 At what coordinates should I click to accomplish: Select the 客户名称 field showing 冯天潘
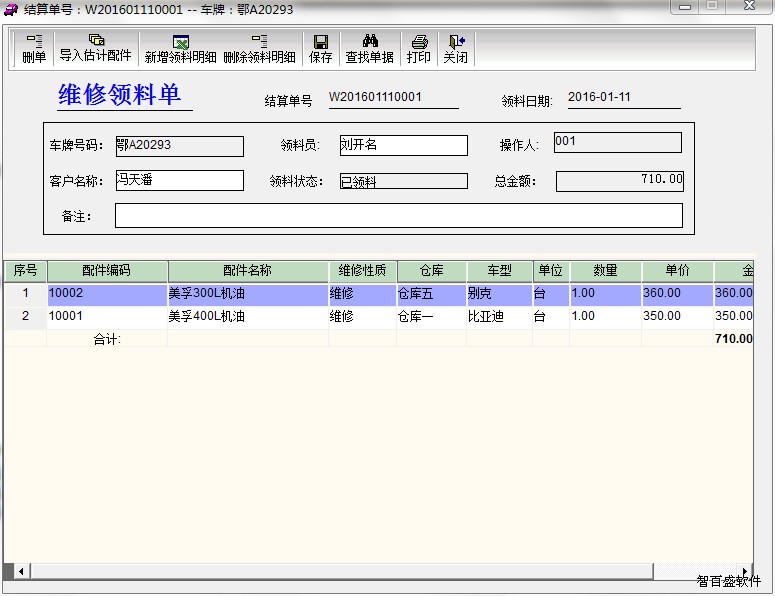pos(180,180)
